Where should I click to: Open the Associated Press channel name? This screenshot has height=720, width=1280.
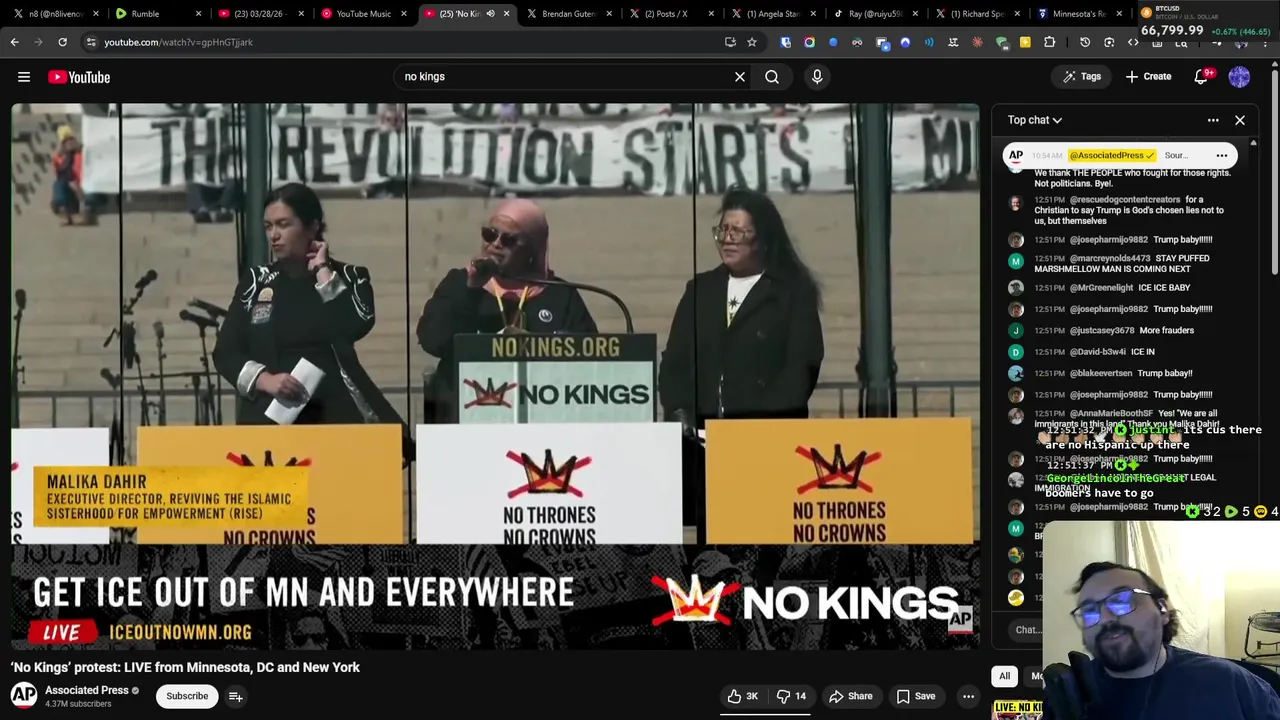tap(86, 690)
